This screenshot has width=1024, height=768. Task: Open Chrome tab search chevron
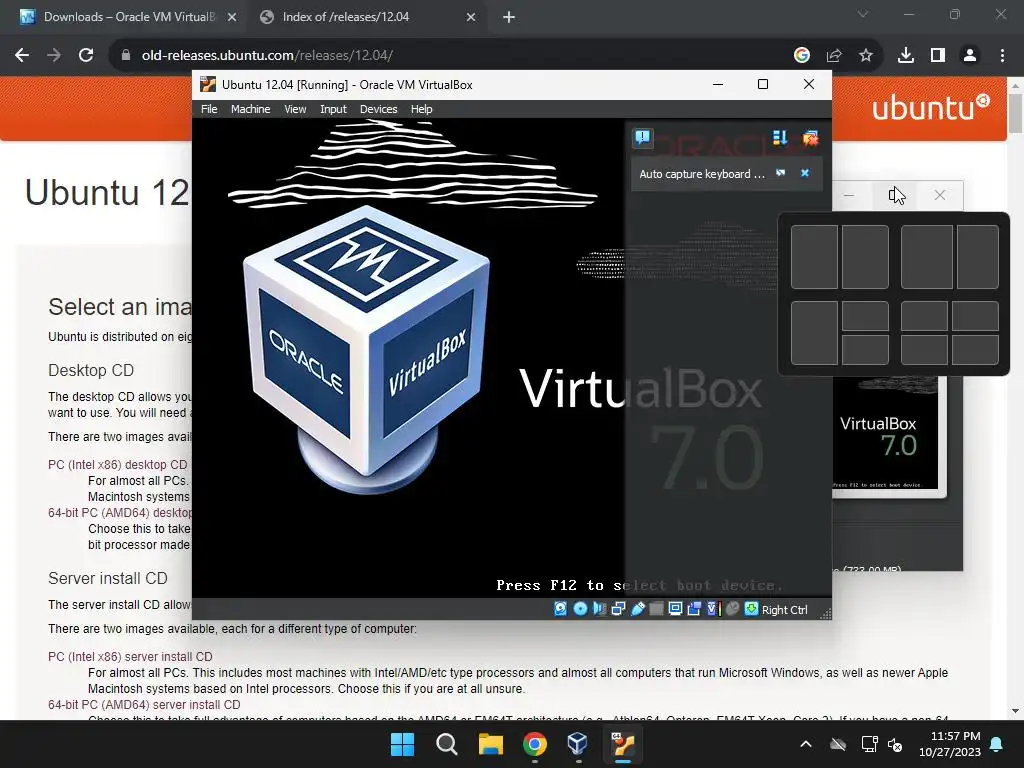(863, 14)
